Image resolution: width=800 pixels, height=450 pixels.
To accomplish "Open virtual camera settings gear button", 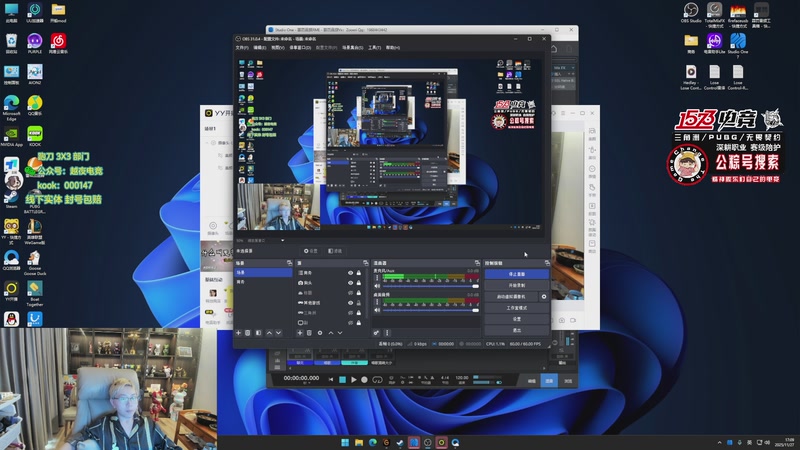I will point(543,296).
